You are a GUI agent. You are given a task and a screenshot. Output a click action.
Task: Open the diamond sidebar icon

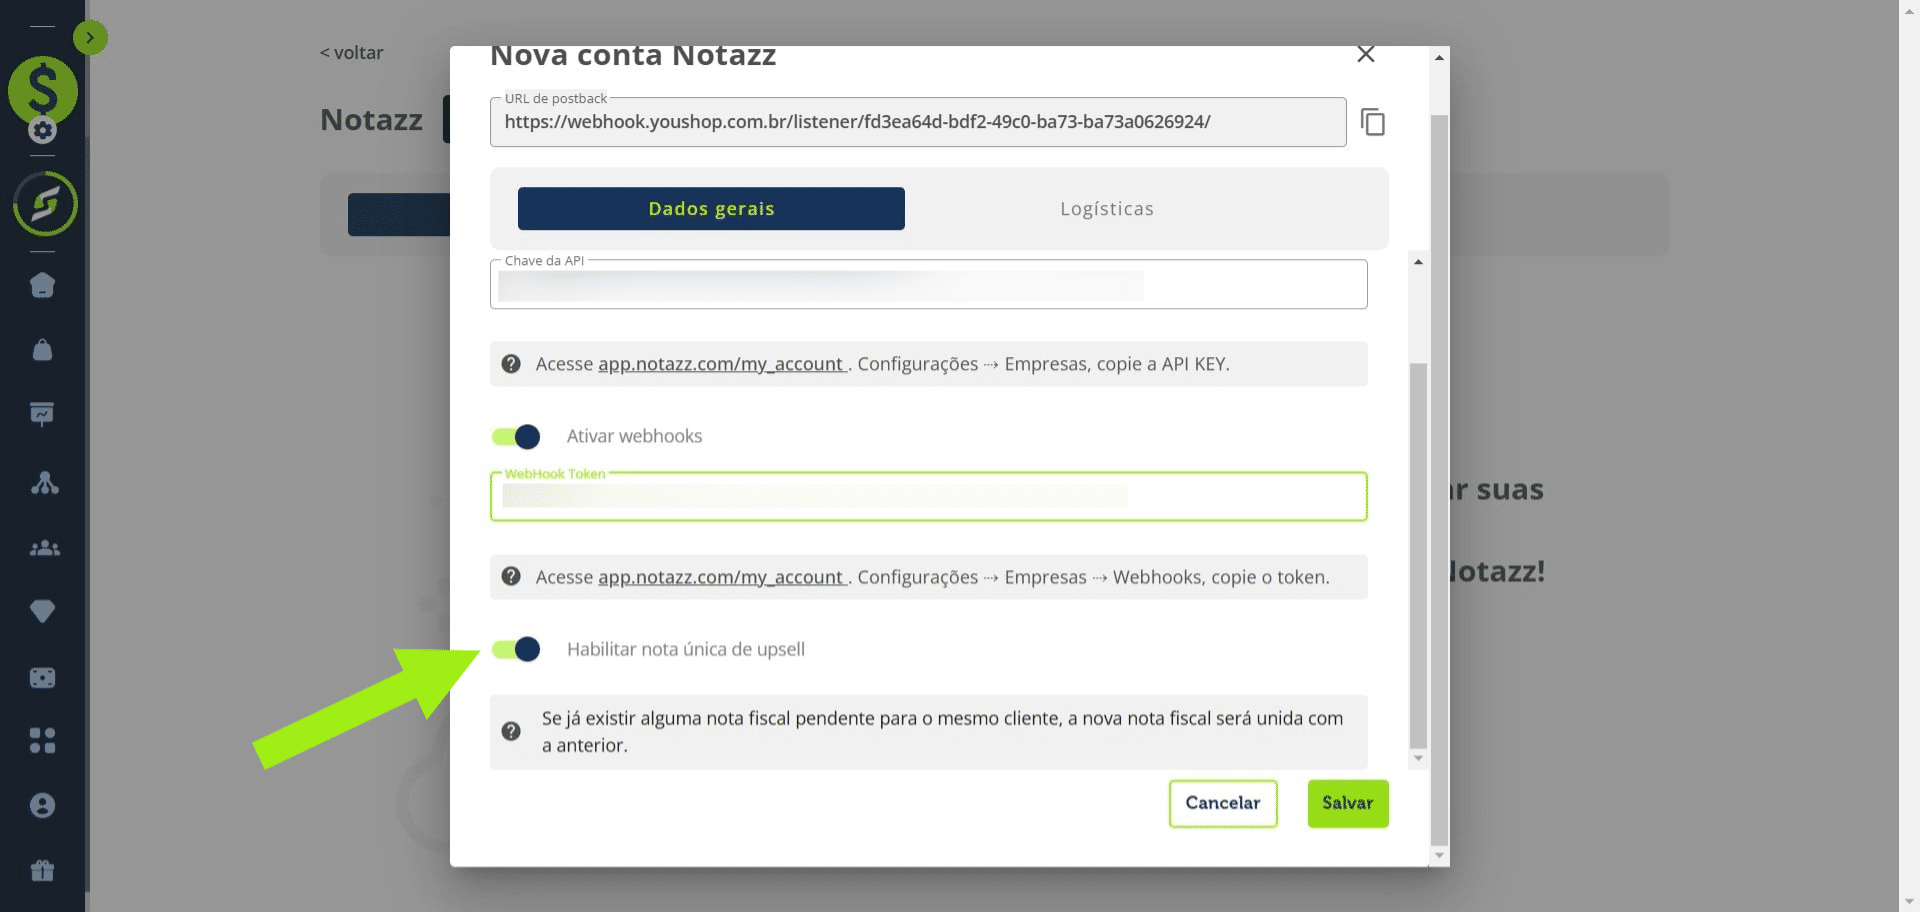tap(43, 611)
